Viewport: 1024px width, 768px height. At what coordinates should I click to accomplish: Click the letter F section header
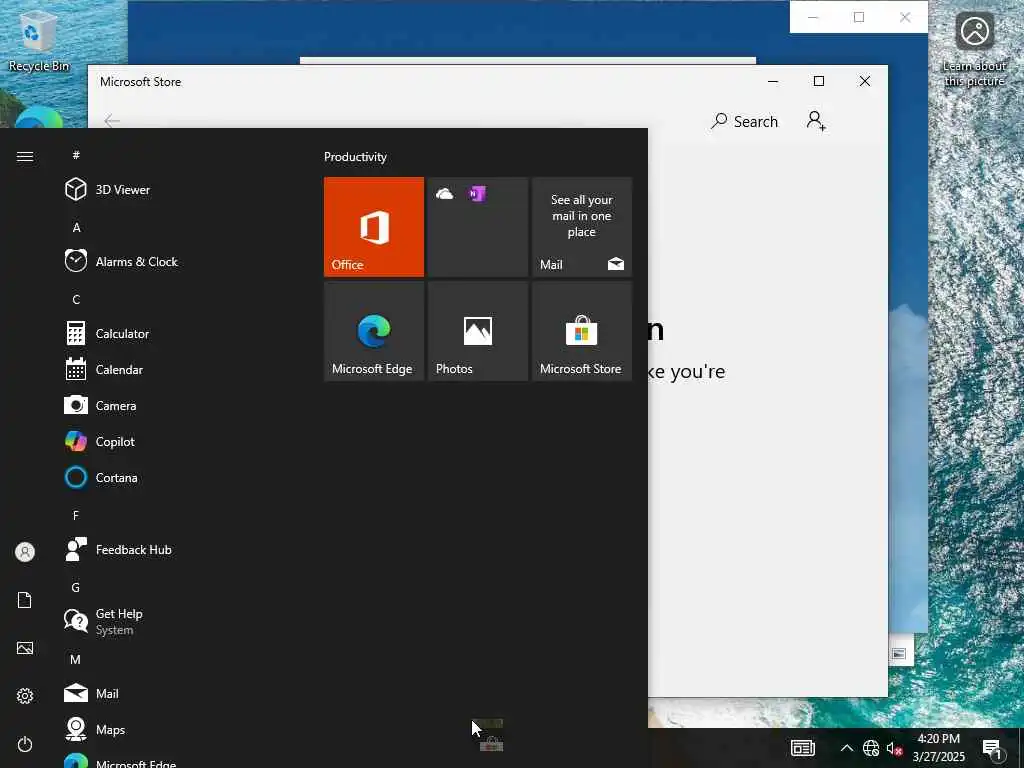tap(76, 515)
